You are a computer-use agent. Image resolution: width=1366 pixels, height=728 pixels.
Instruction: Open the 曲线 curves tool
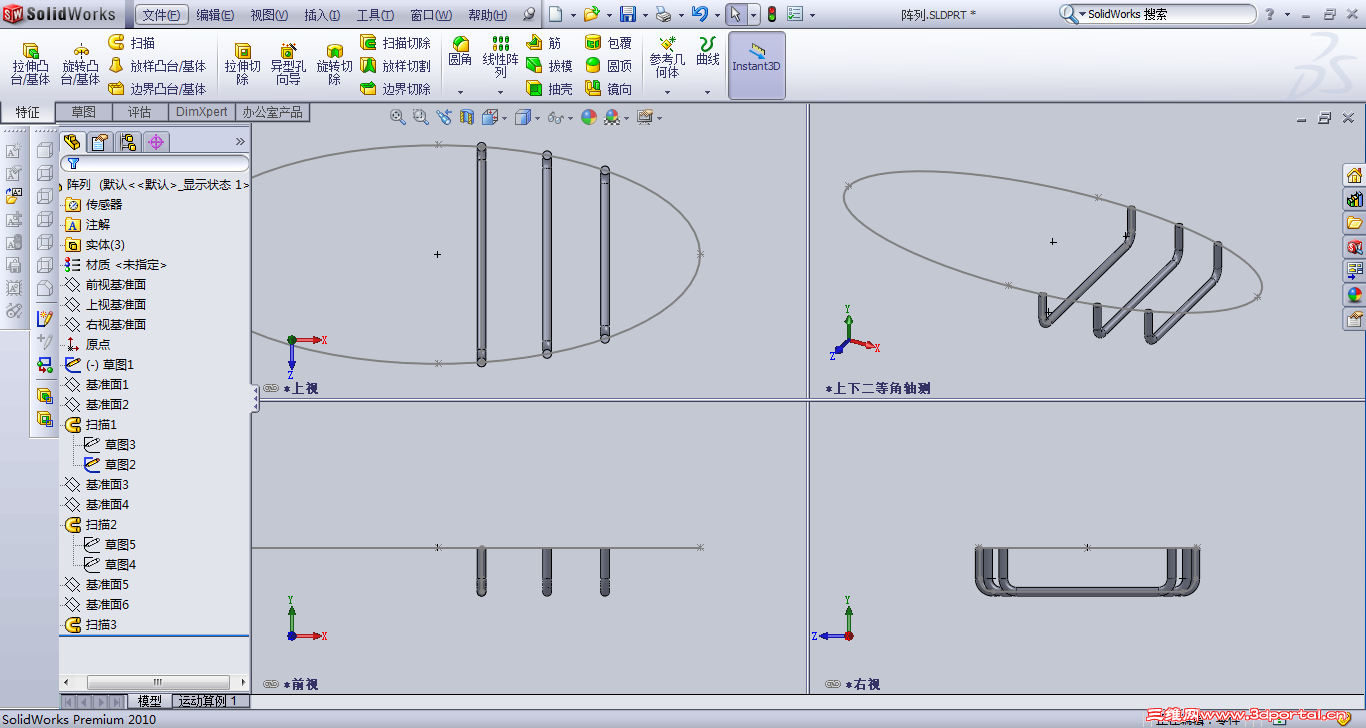pyautogui.click(x=708, y=52)
